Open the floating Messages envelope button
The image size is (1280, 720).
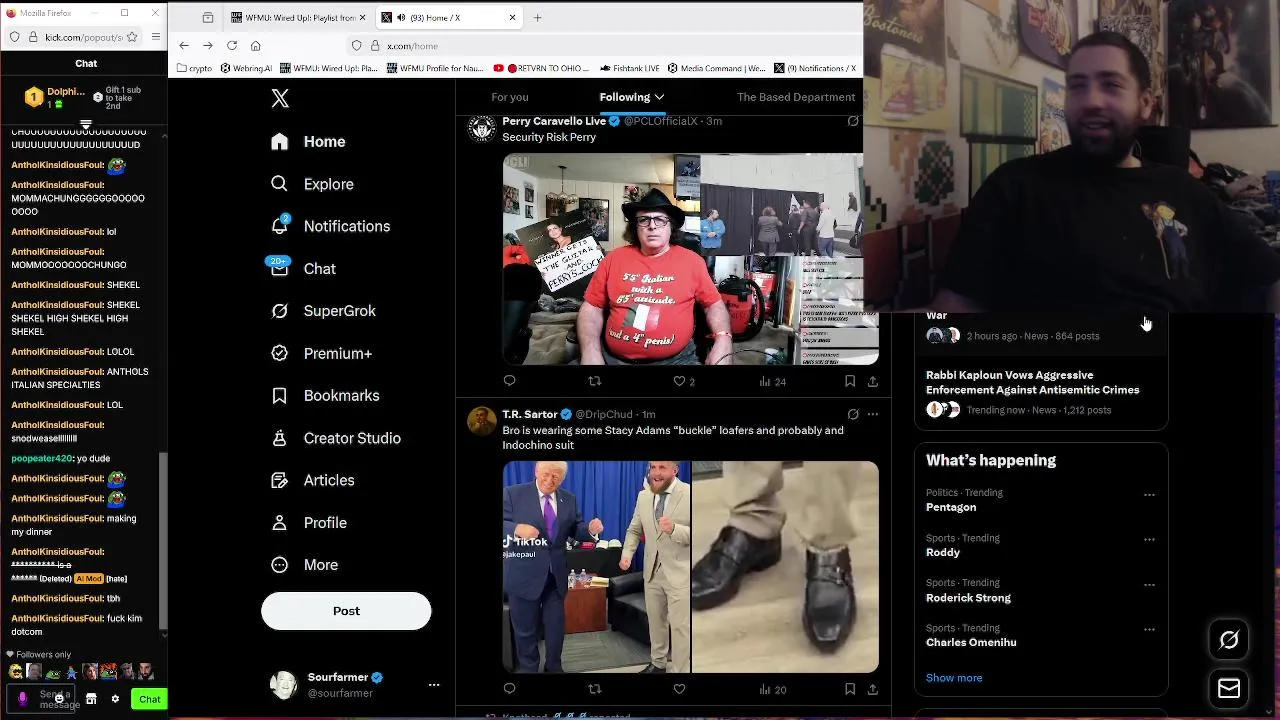pos(1229,688)
